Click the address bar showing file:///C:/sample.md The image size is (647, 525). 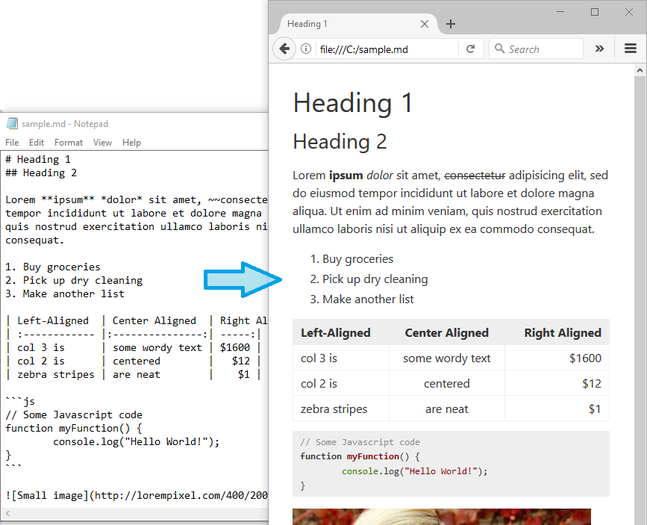385,49
